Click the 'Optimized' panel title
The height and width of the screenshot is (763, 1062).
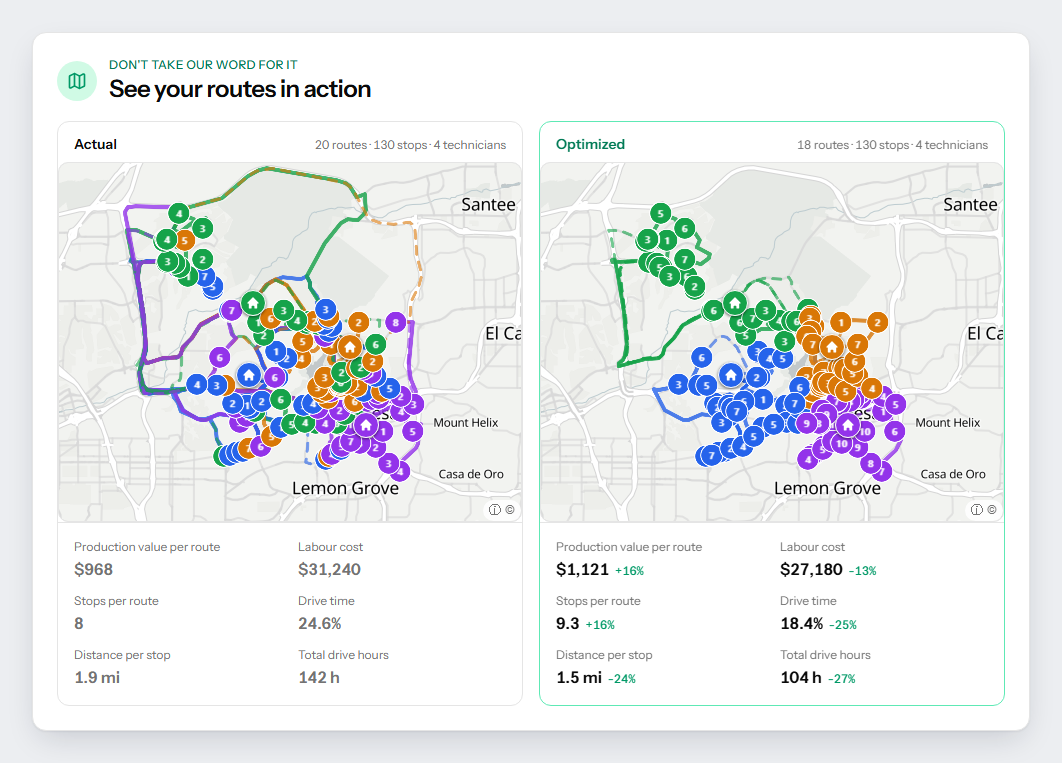point(591,144)
